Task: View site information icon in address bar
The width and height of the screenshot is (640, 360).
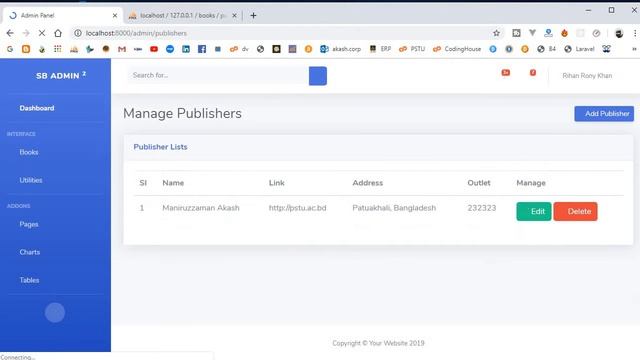Action: [78, 33]
